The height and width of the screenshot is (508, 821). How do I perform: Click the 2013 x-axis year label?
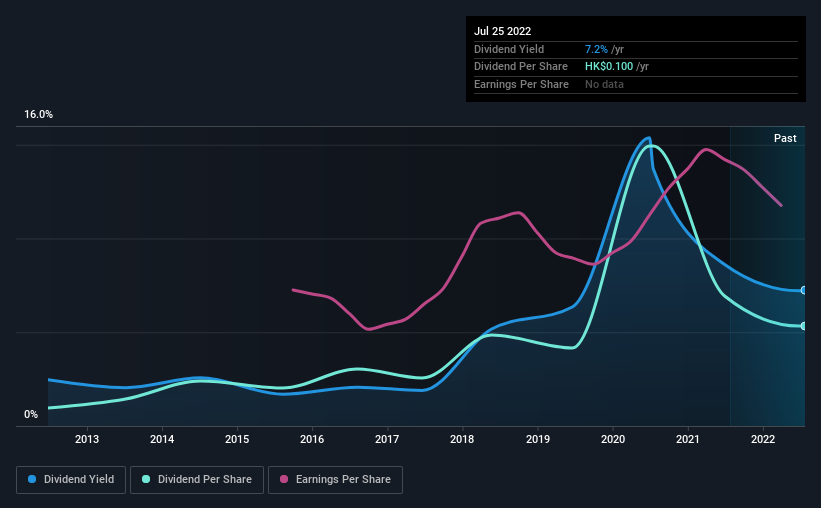click(x=87, y=439)
